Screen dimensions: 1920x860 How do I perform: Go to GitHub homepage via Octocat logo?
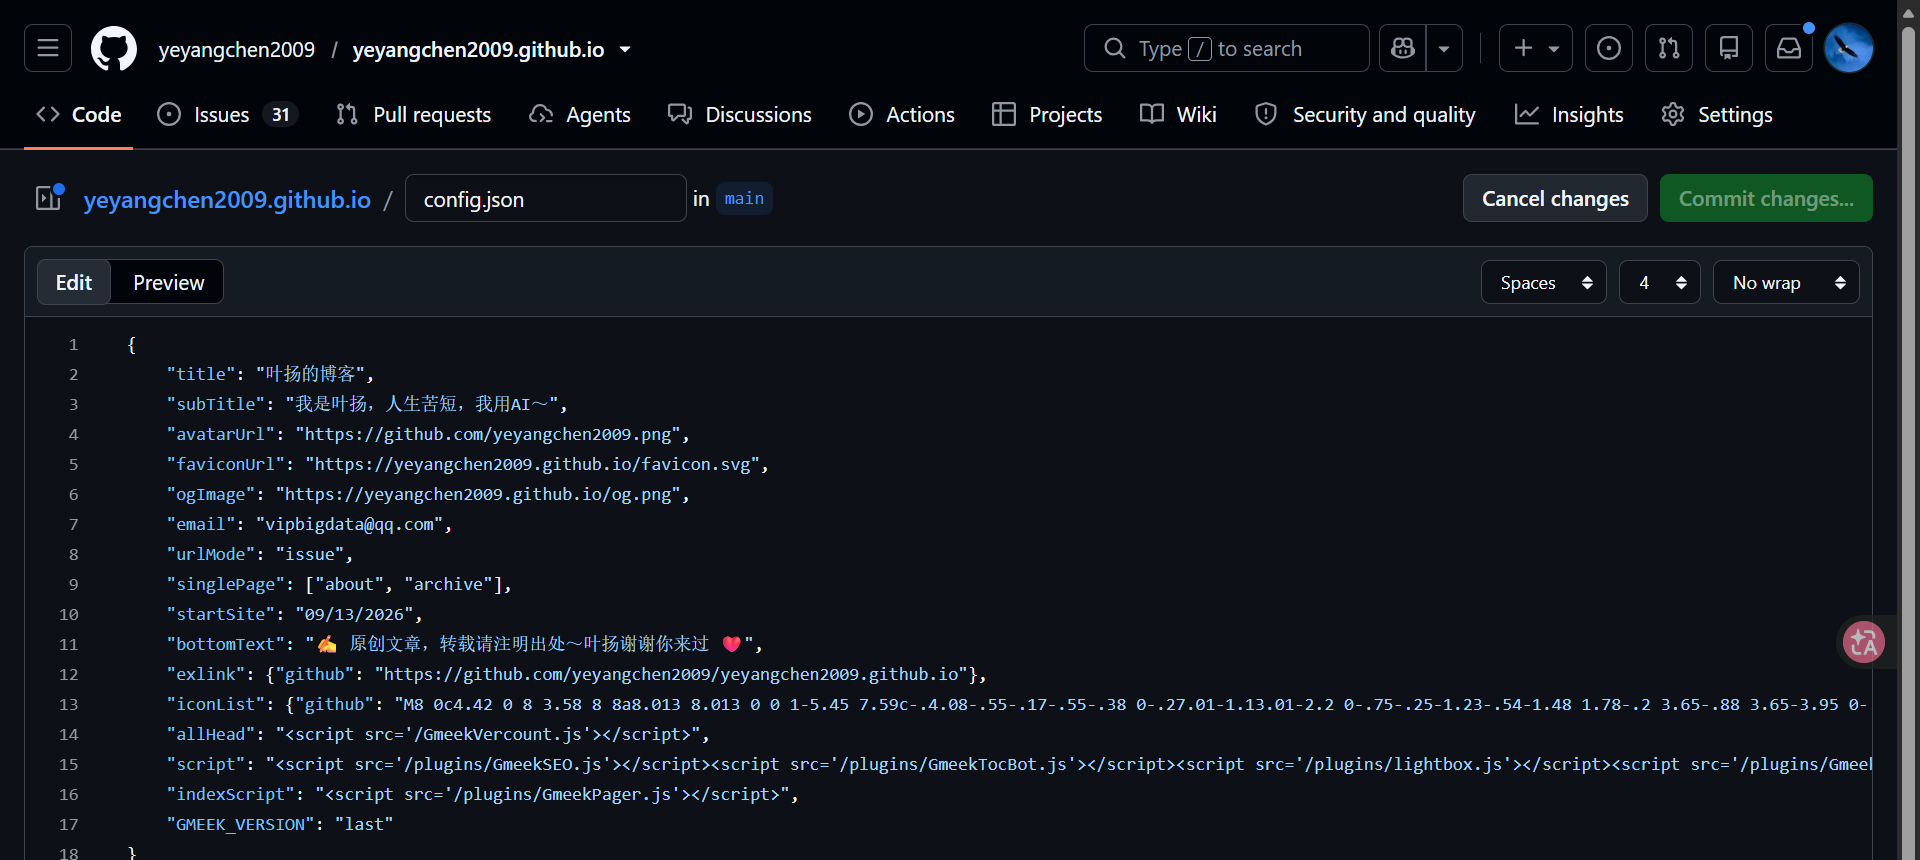[x=114, y=48]
